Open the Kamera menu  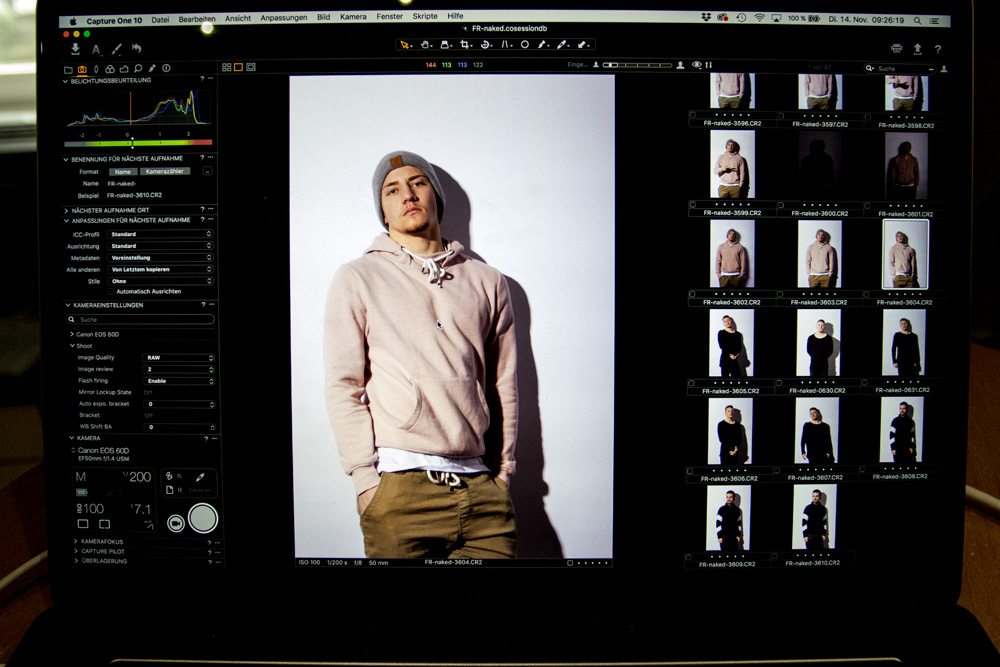pos(353,17)
